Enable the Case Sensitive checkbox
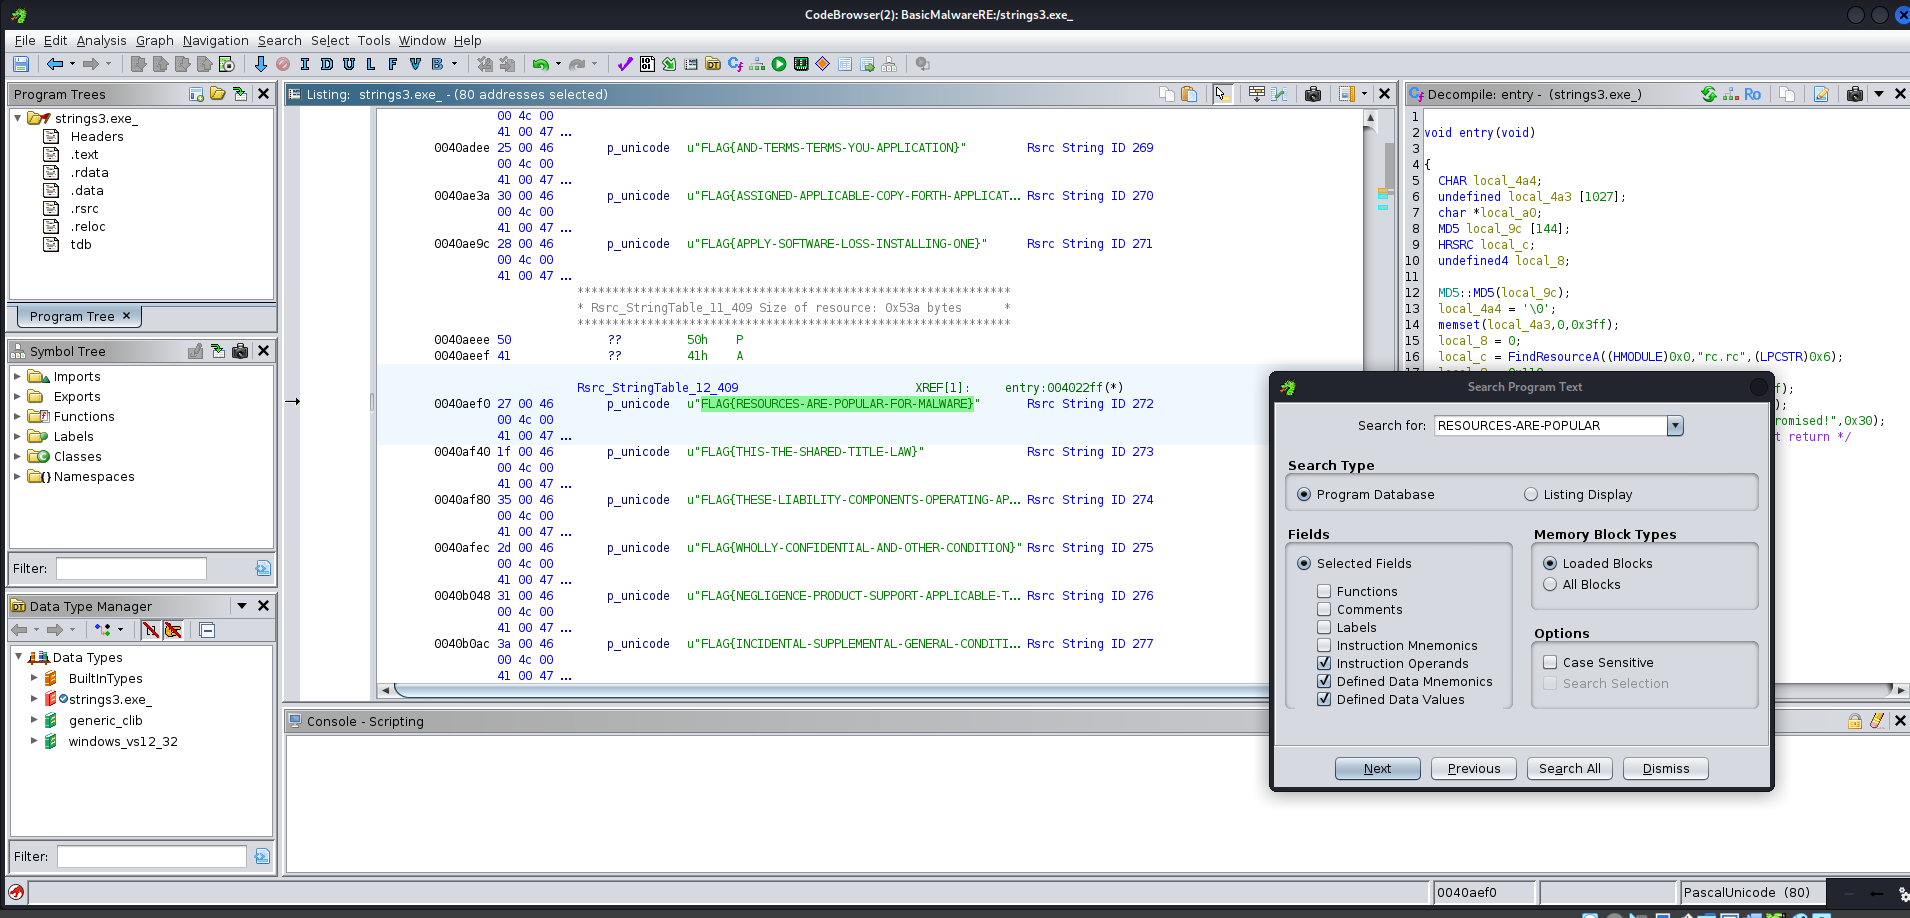The height and width of the screenshot is (918, 1910). pos(1550,662)
